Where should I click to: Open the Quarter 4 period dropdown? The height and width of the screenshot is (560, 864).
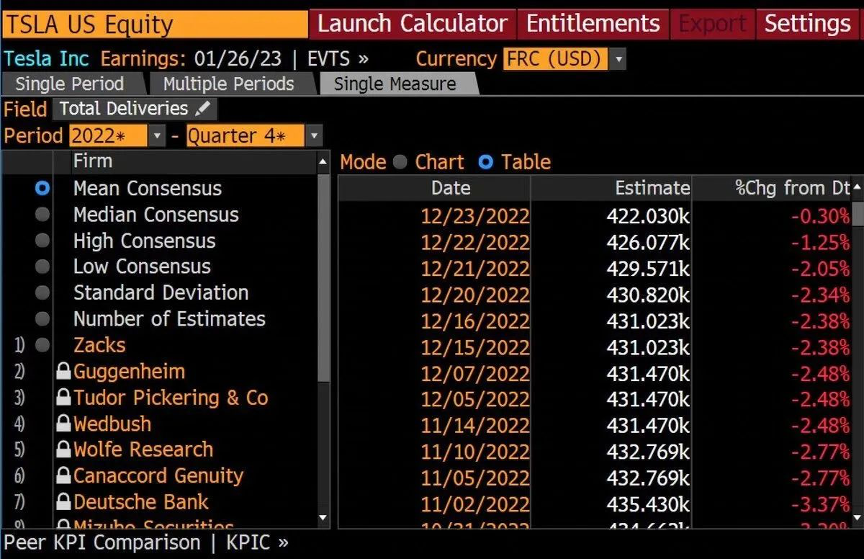click(314, 136)
